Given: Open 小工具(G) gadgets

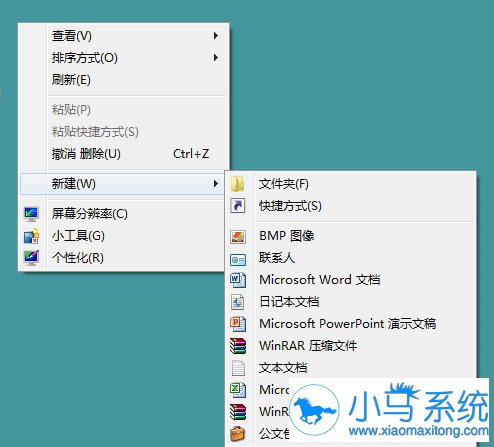Looking at the screenshot, I should (x=122, y=236).
